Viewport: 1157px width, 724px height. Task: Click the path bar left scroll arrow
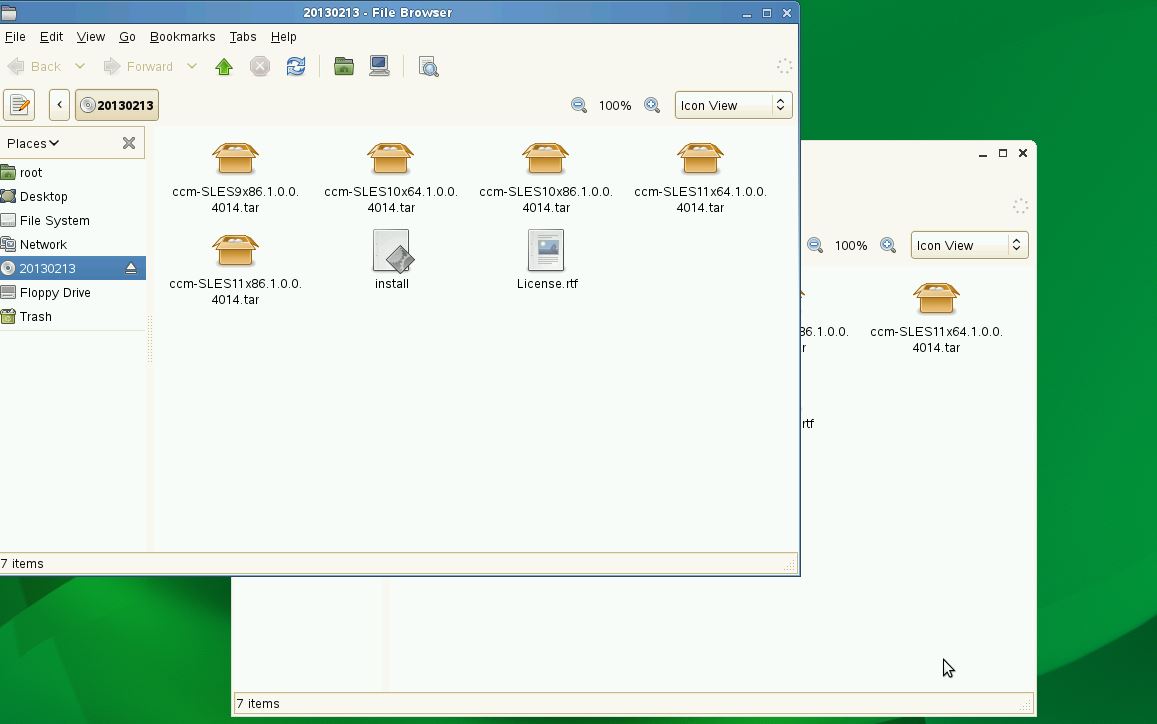pos(60,105)
